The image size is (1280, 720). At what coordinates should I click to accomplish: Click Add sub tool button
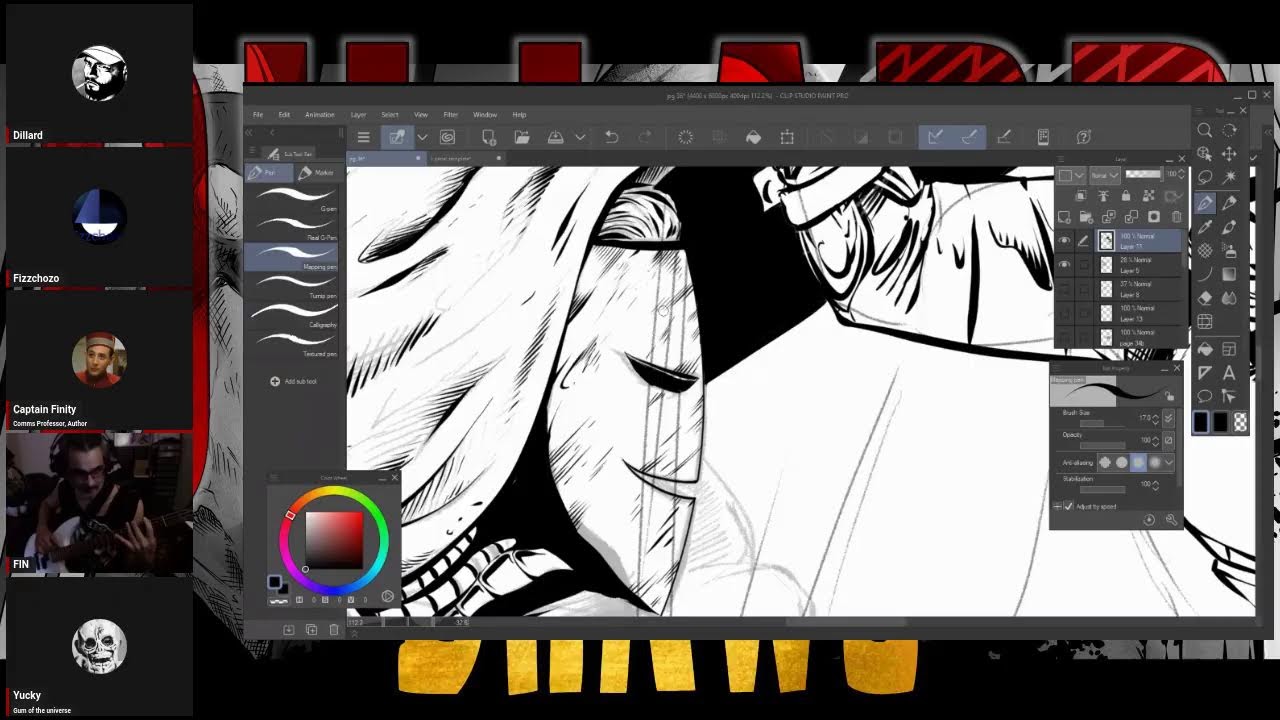tap(294, 381)
